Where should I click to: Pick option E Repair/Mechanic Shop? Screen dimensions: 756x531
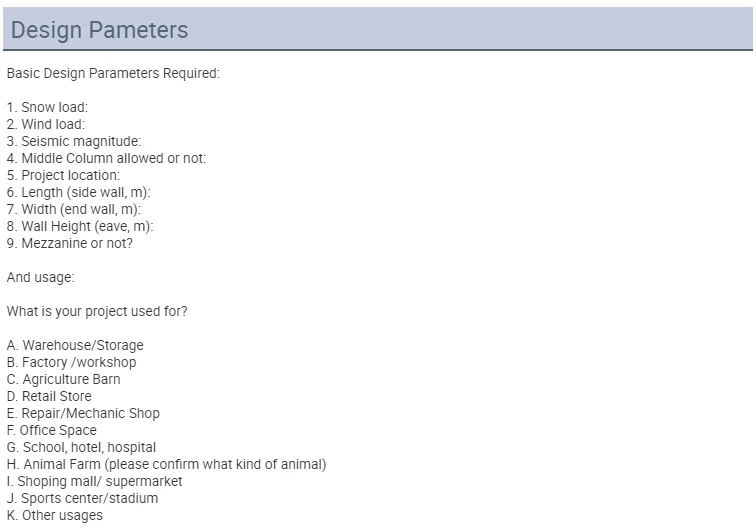coord(83,413)
